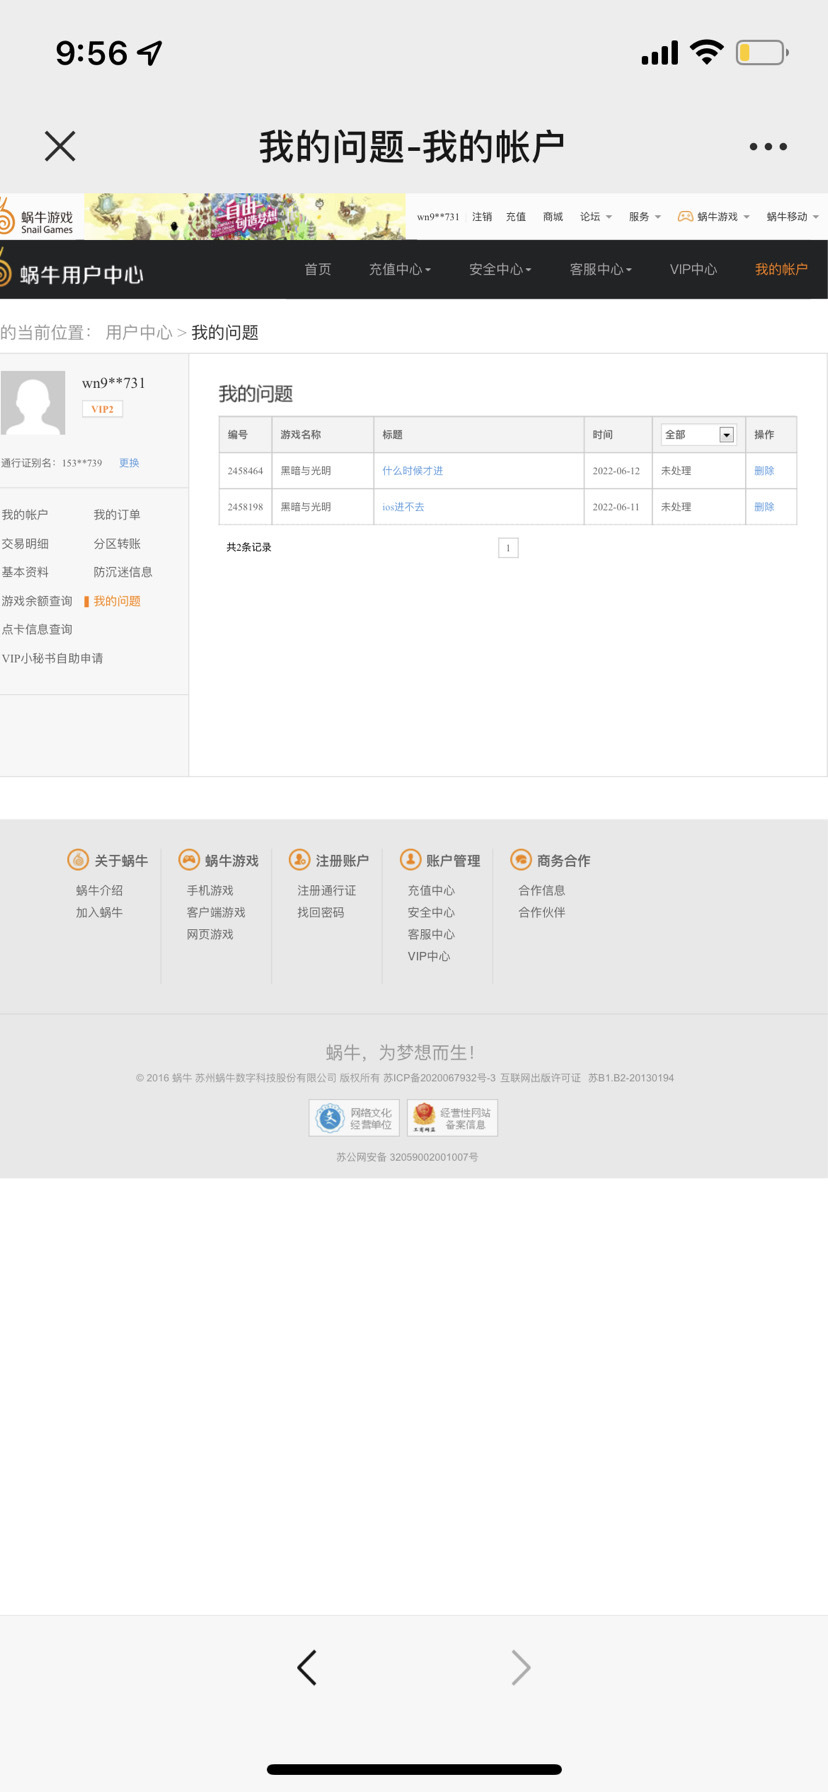Viewport: 828px width, 1792px height.
Task: Expand the 服务 dropdown in top bar
Action: (x=645, y=217)
